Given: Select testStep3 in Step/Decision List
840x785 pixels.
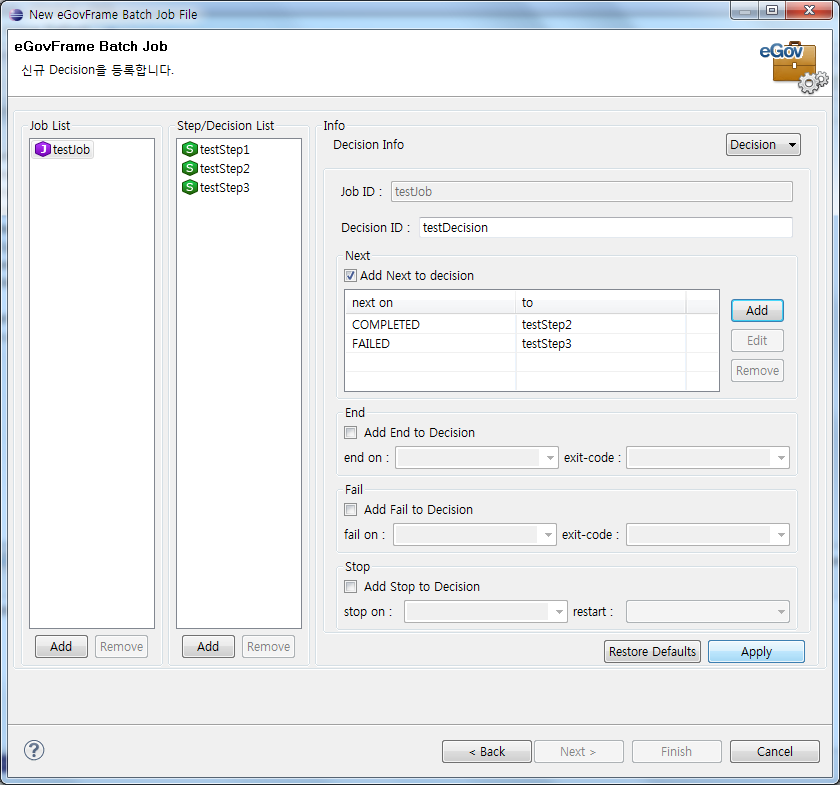Looking at the screenshot, I should point(216,187).
